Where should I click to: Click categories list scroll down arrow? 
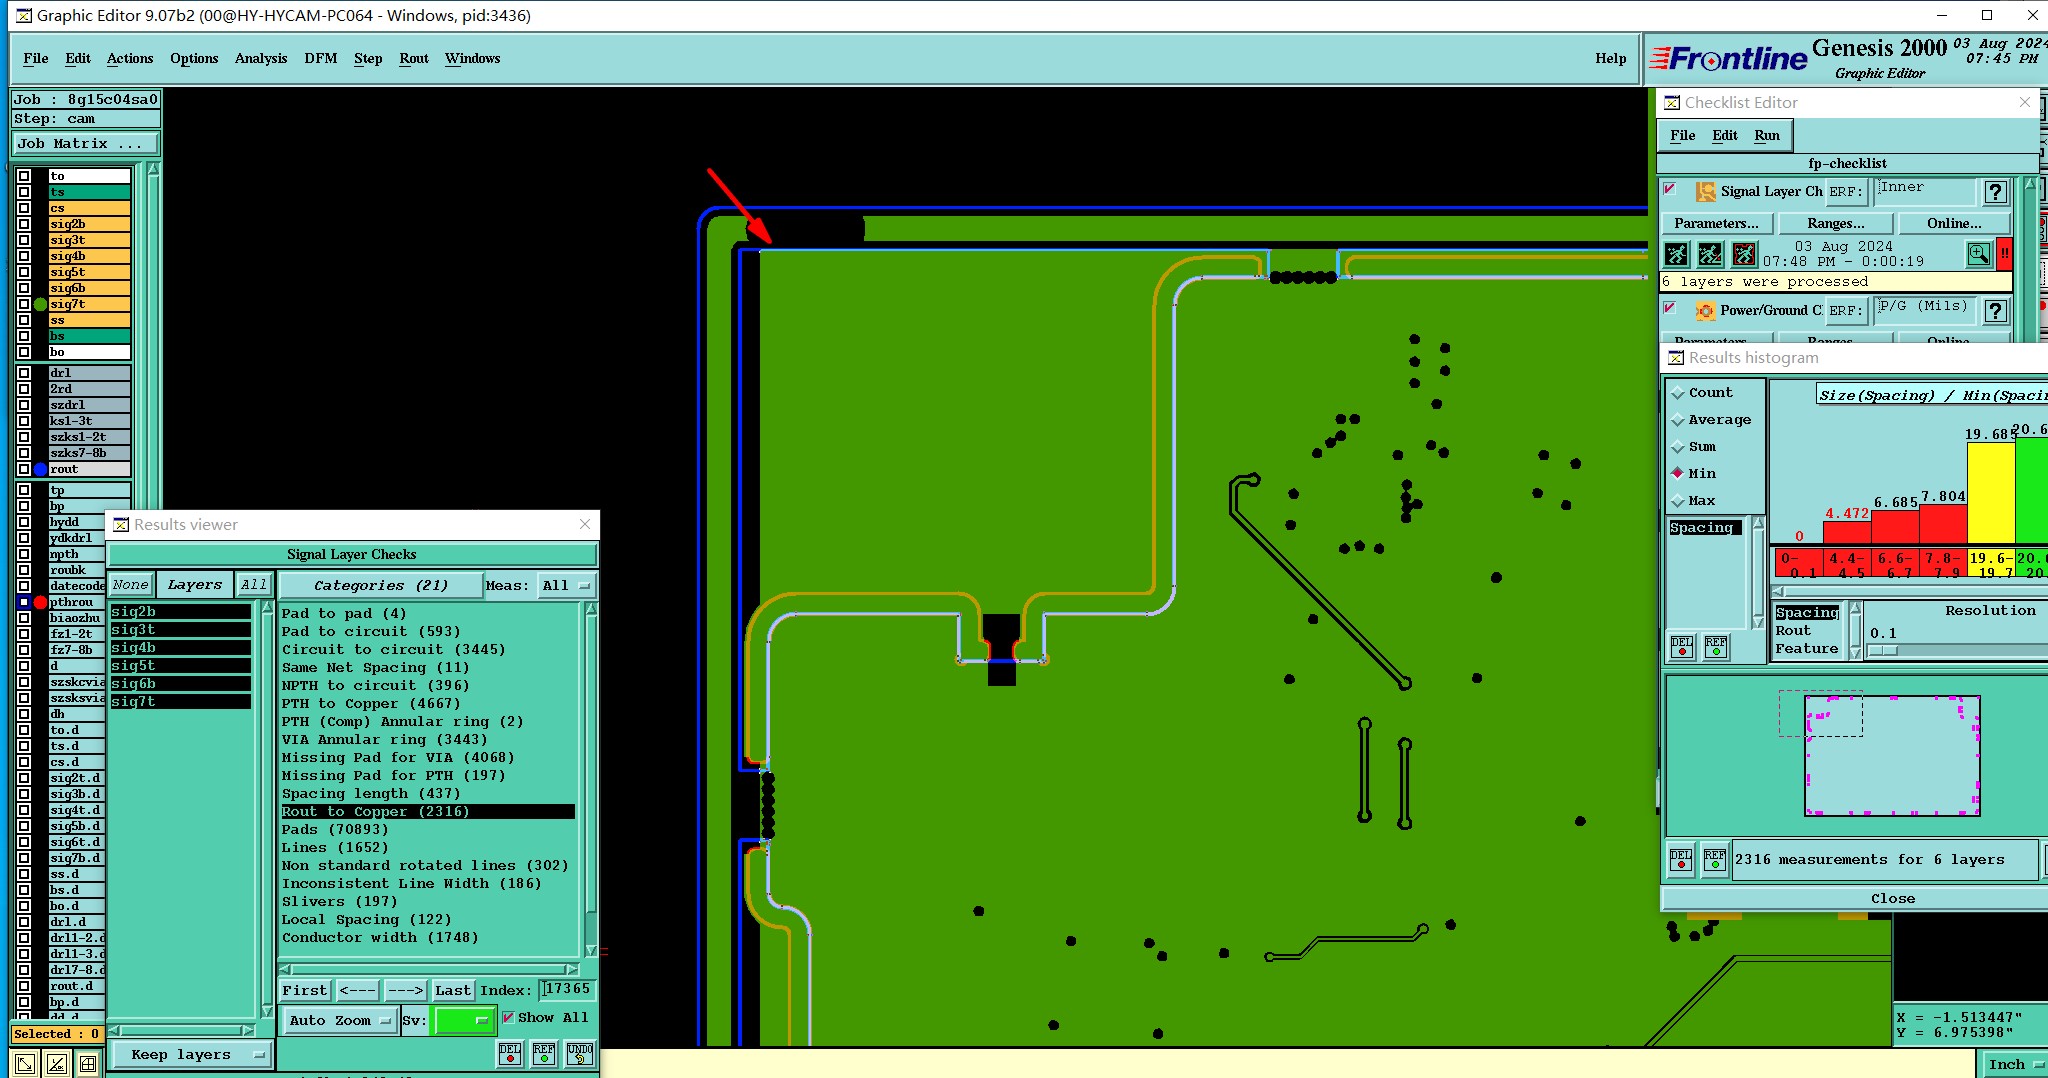coord(591,950)
